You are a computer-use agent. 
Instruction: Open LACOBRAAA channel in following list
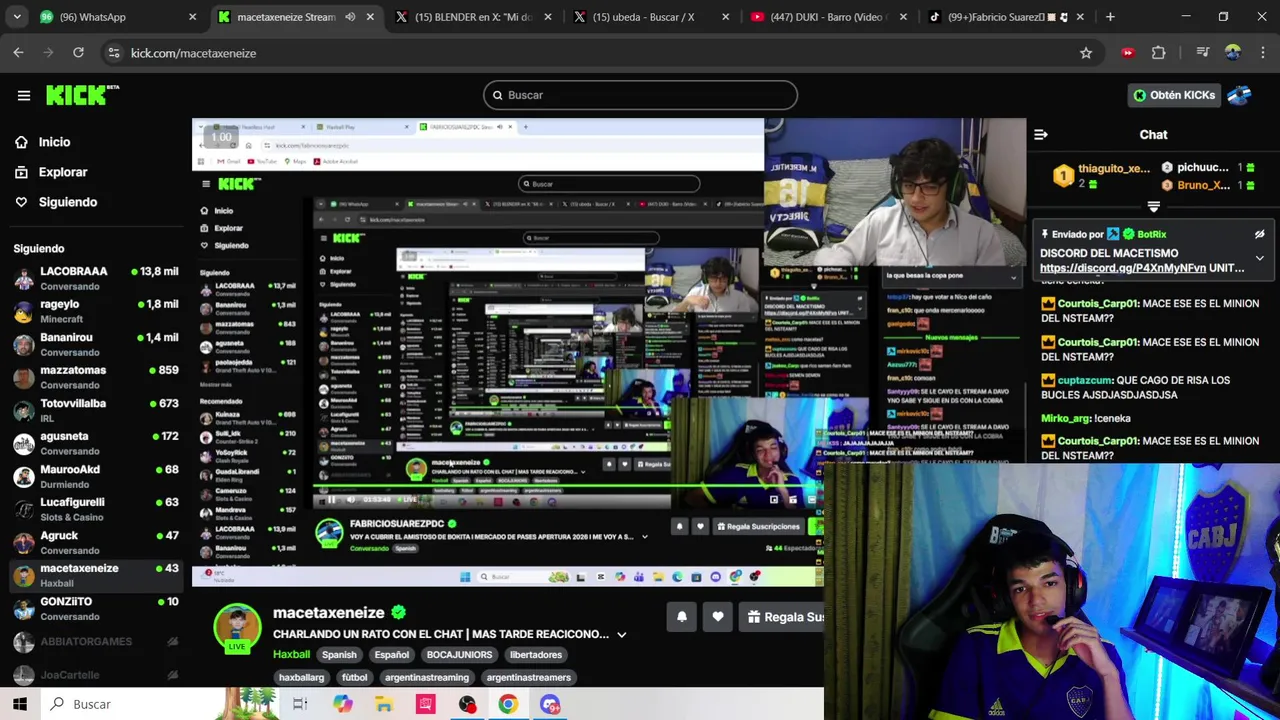(x=96, y=278)
